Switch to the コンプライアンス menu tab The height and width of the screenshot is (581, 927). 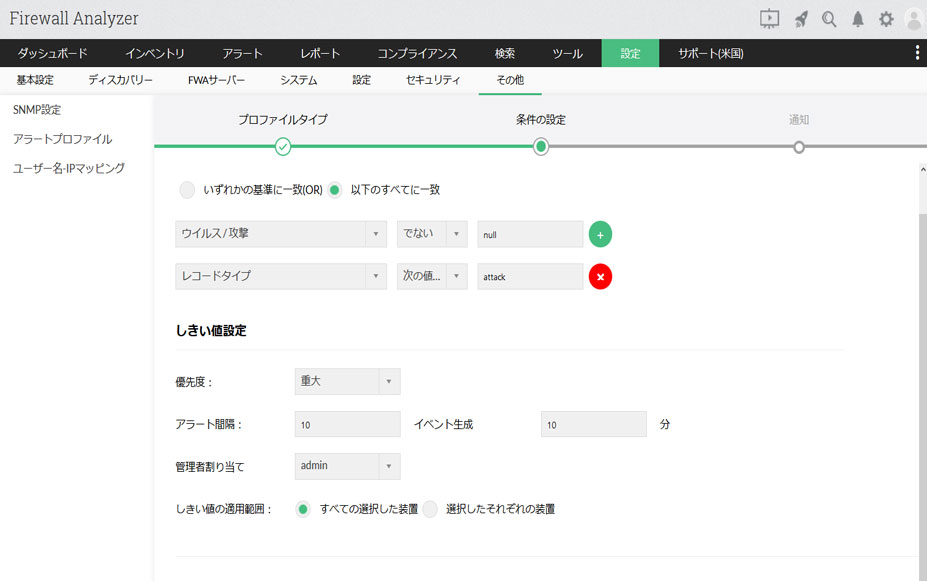[x=417, y=53]
